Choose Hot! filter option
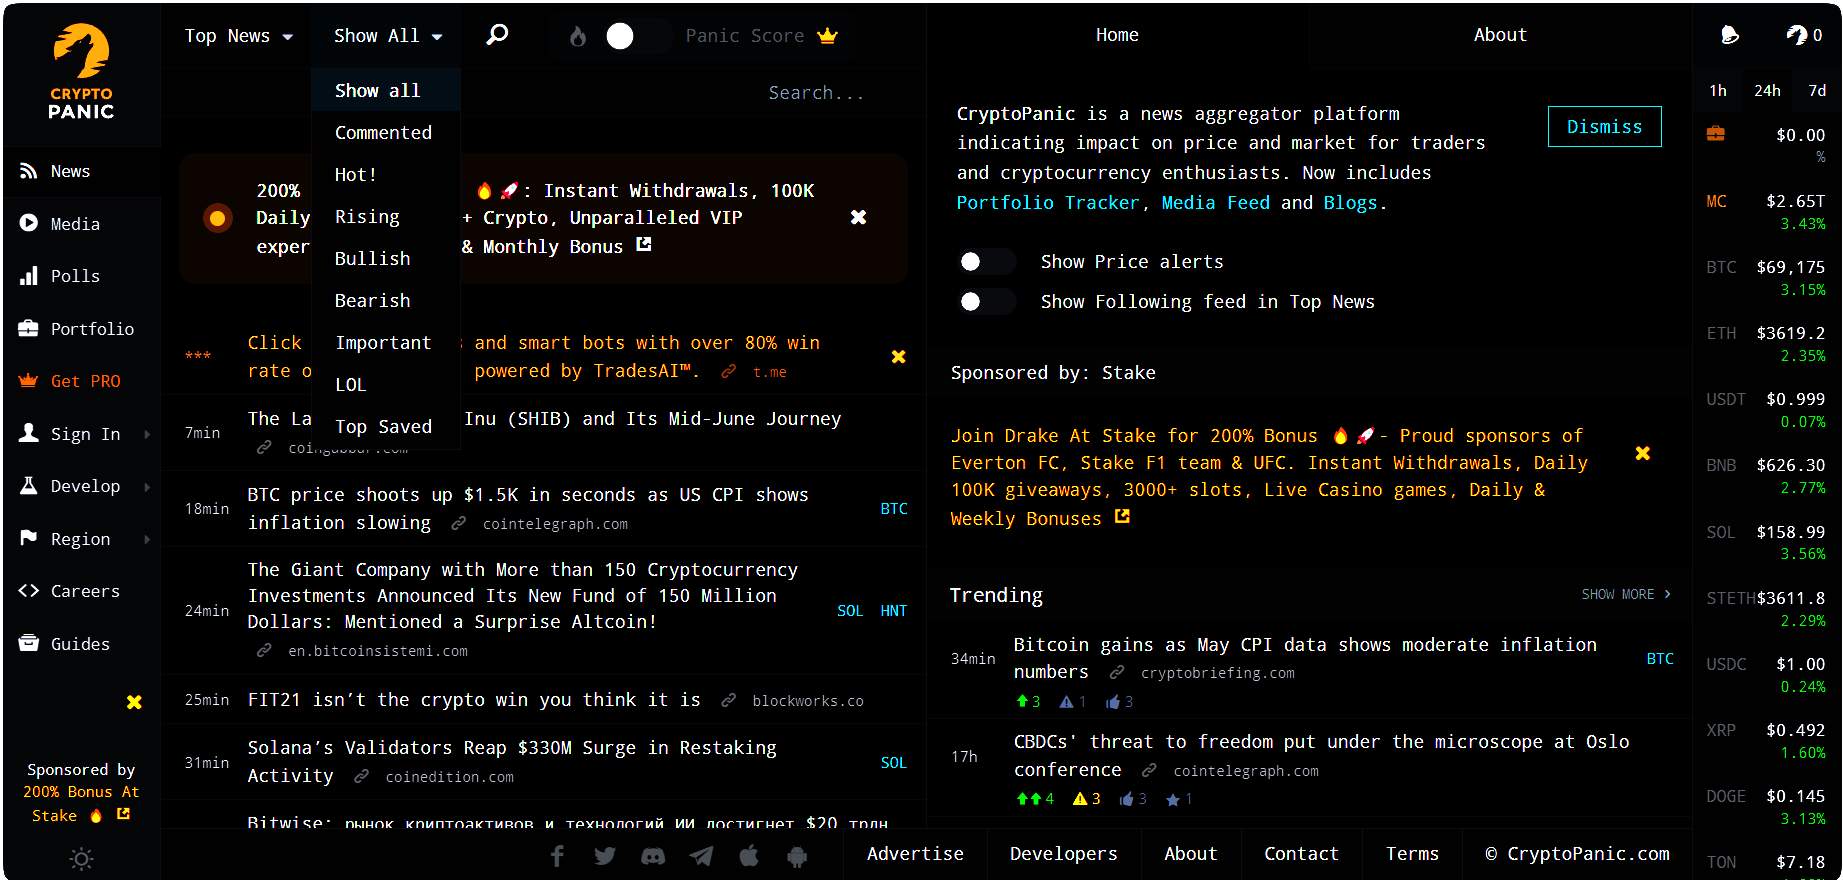 (x=385, y=175)
